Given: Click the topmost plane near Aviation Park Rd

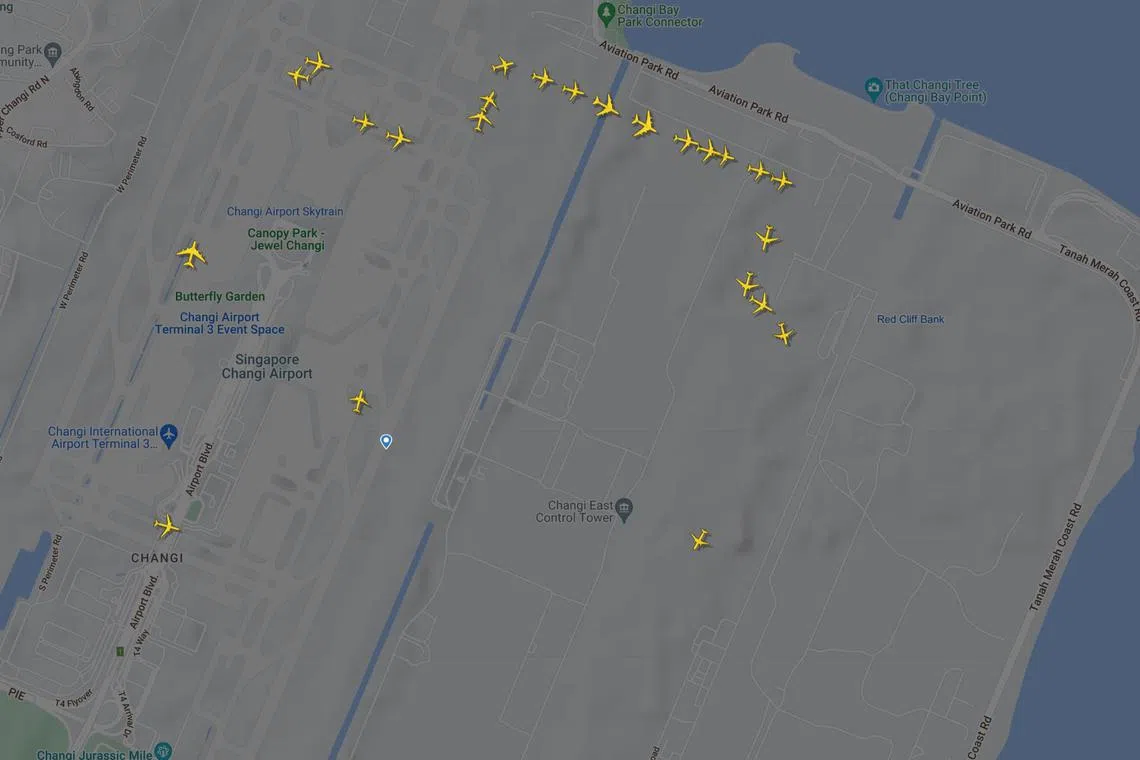Looking at the screenshot, I should coord(502,66).
